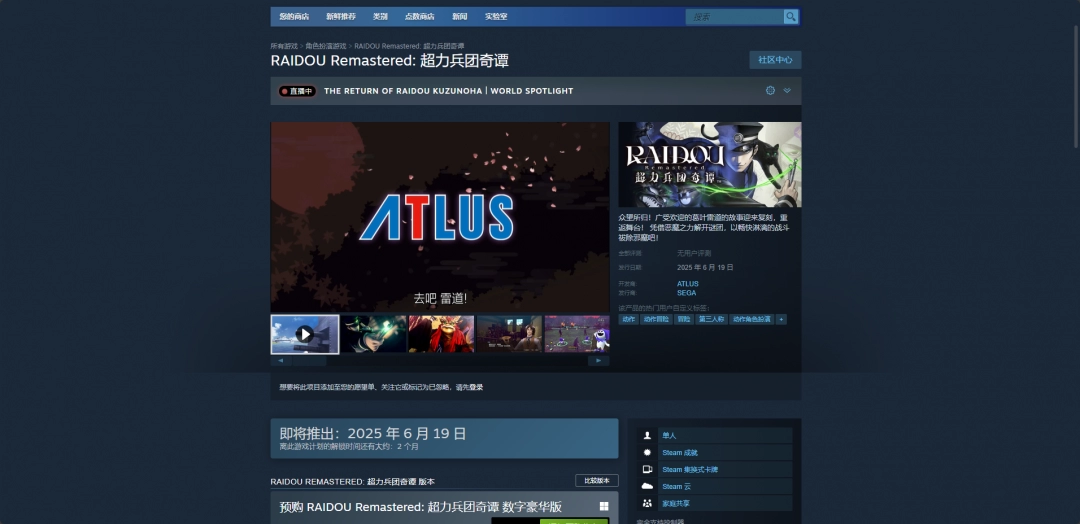Add a tag with the plus button
This screenshot has height=524, width=1080.
(780, 319)
